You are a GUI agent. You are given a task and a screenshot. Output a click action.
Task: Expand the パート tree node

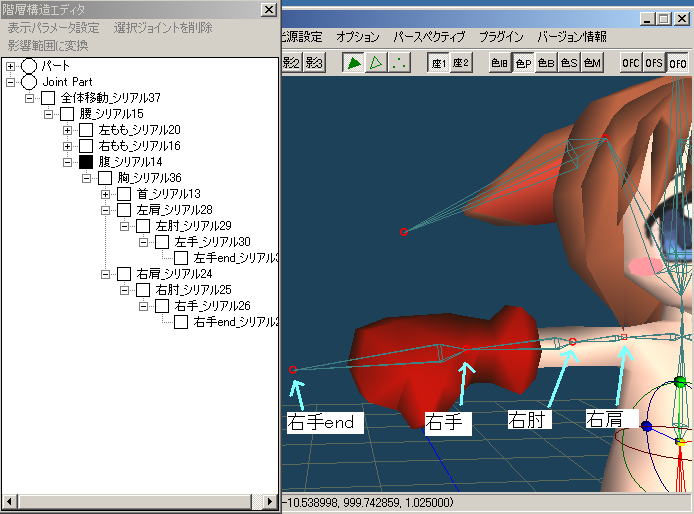point(11,66)
